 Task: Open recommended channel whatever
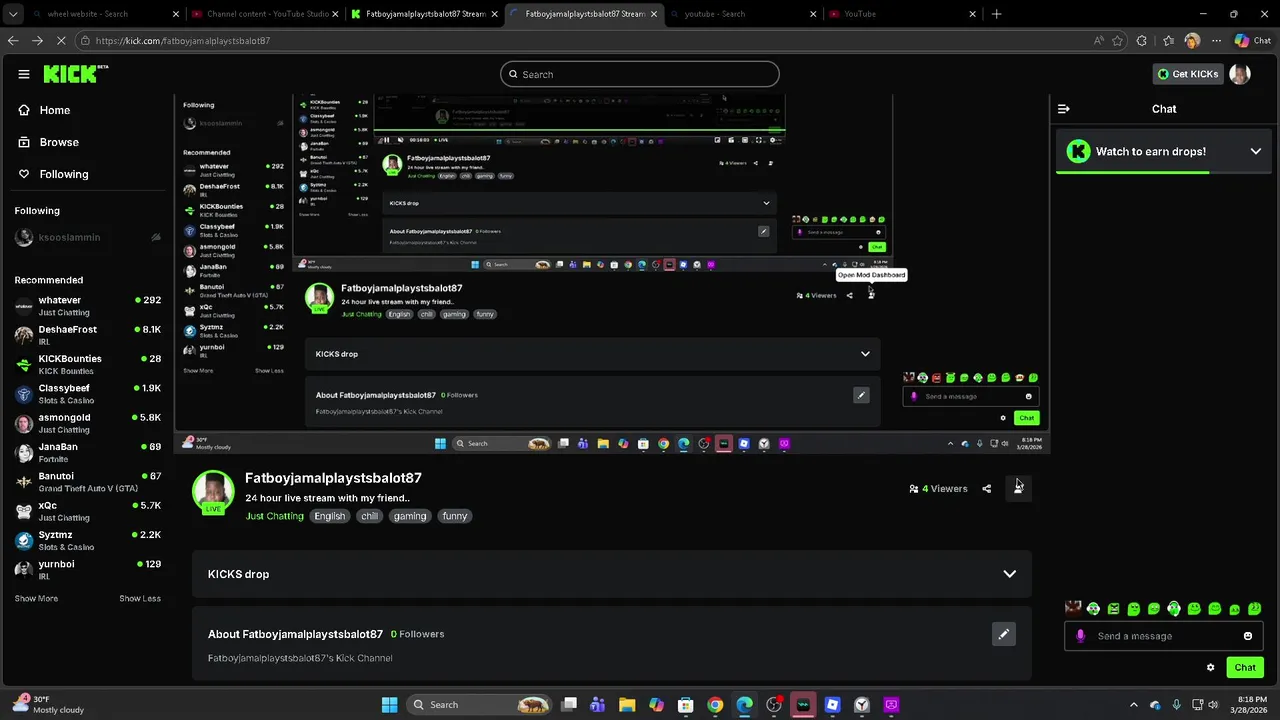pos(88,306)
